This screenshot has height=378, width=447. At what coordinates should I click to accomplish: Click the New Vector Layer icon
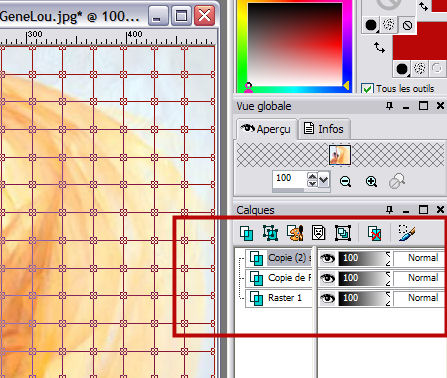pos(270,233)
